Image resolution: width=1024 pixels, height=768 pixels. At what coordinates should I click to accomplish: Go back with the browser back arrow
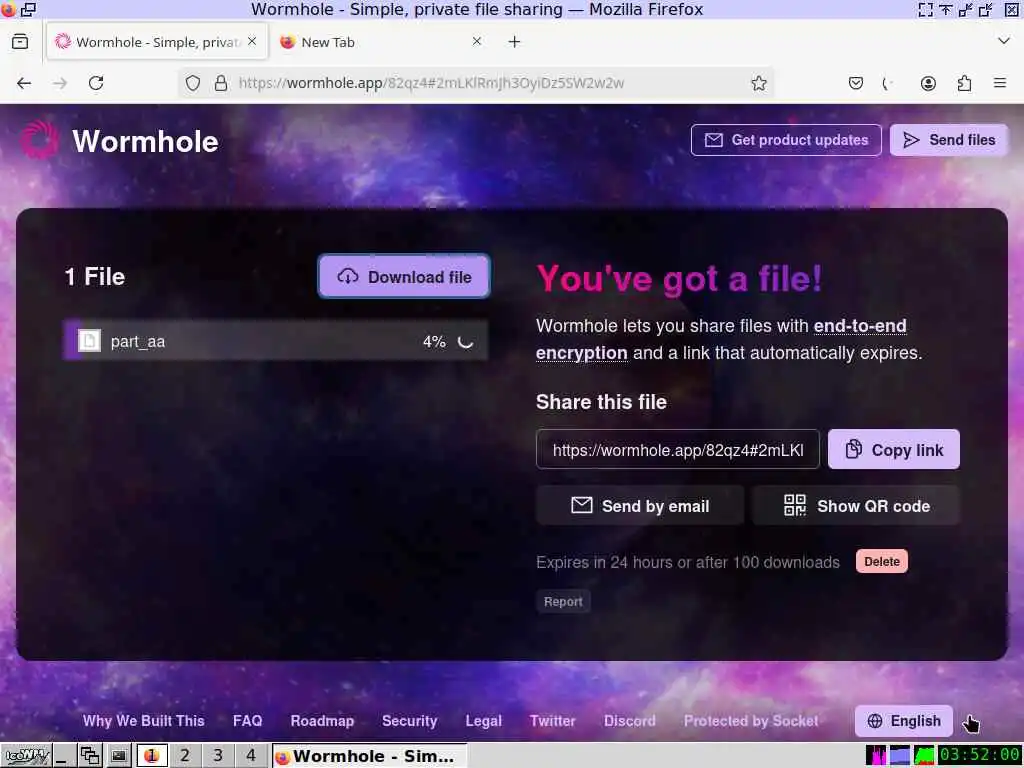[24, 83]
